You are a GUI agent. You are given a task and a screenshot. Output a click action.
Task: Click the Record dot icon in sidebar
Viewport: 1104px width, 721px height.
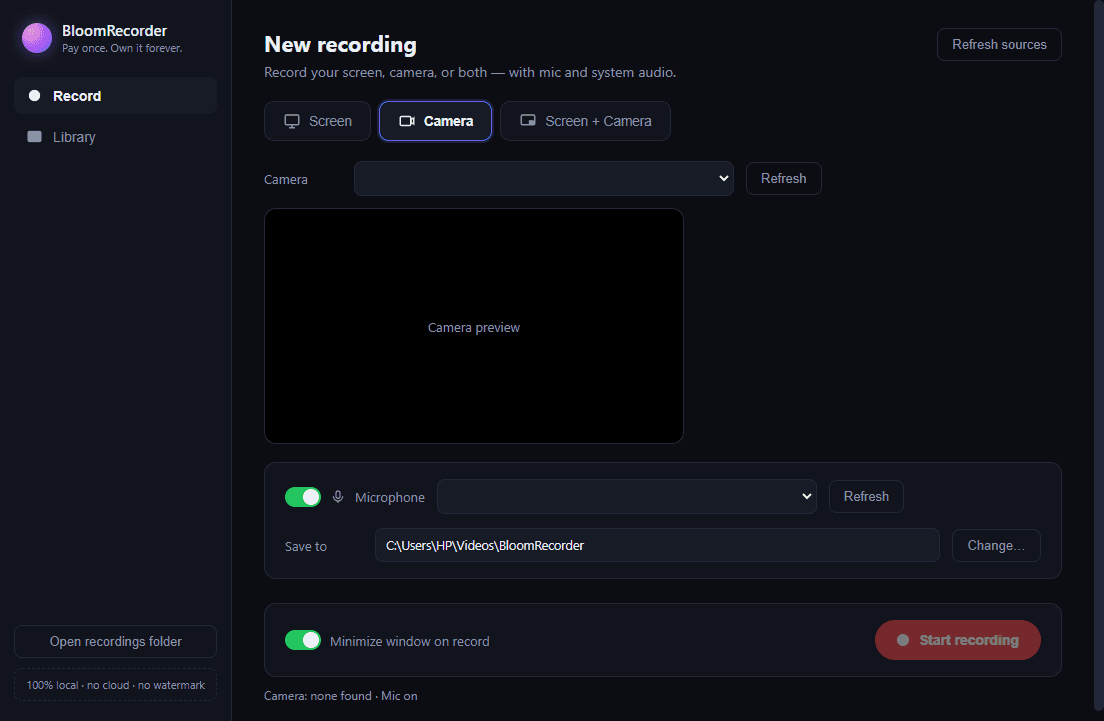point(34,96)
